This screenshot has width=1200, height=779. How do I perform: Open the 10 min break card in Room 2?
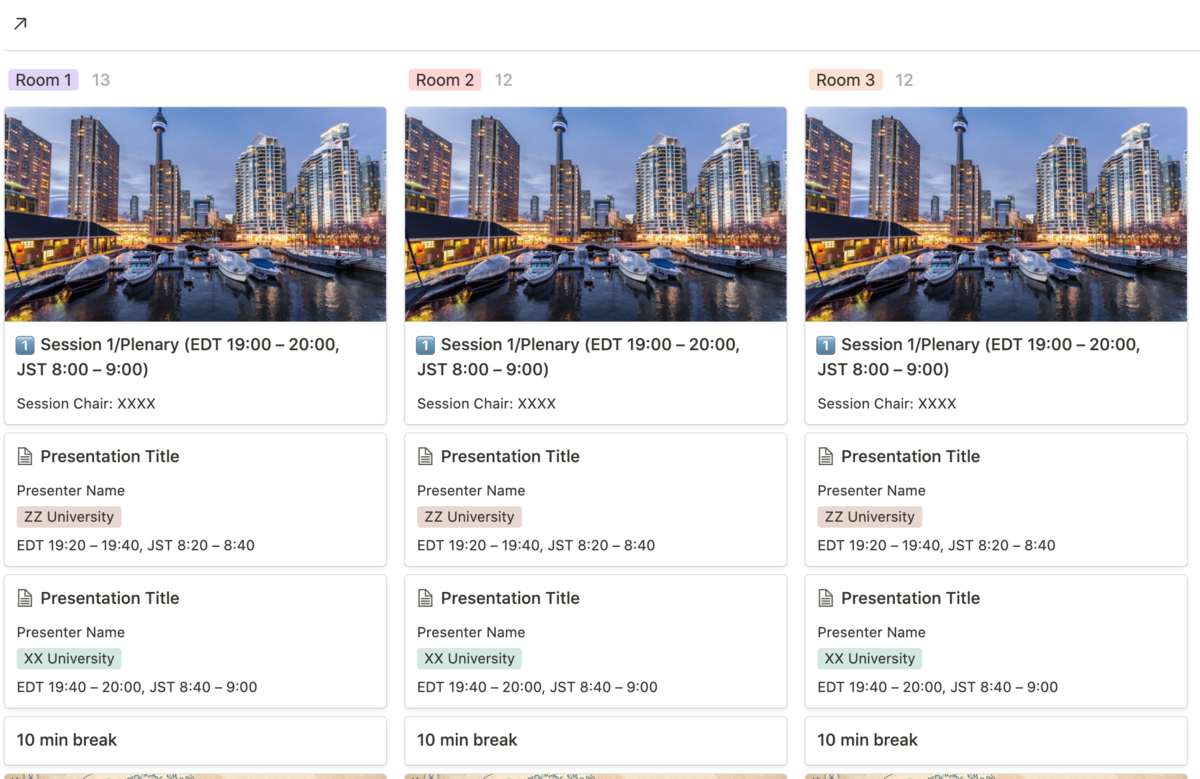596,741
